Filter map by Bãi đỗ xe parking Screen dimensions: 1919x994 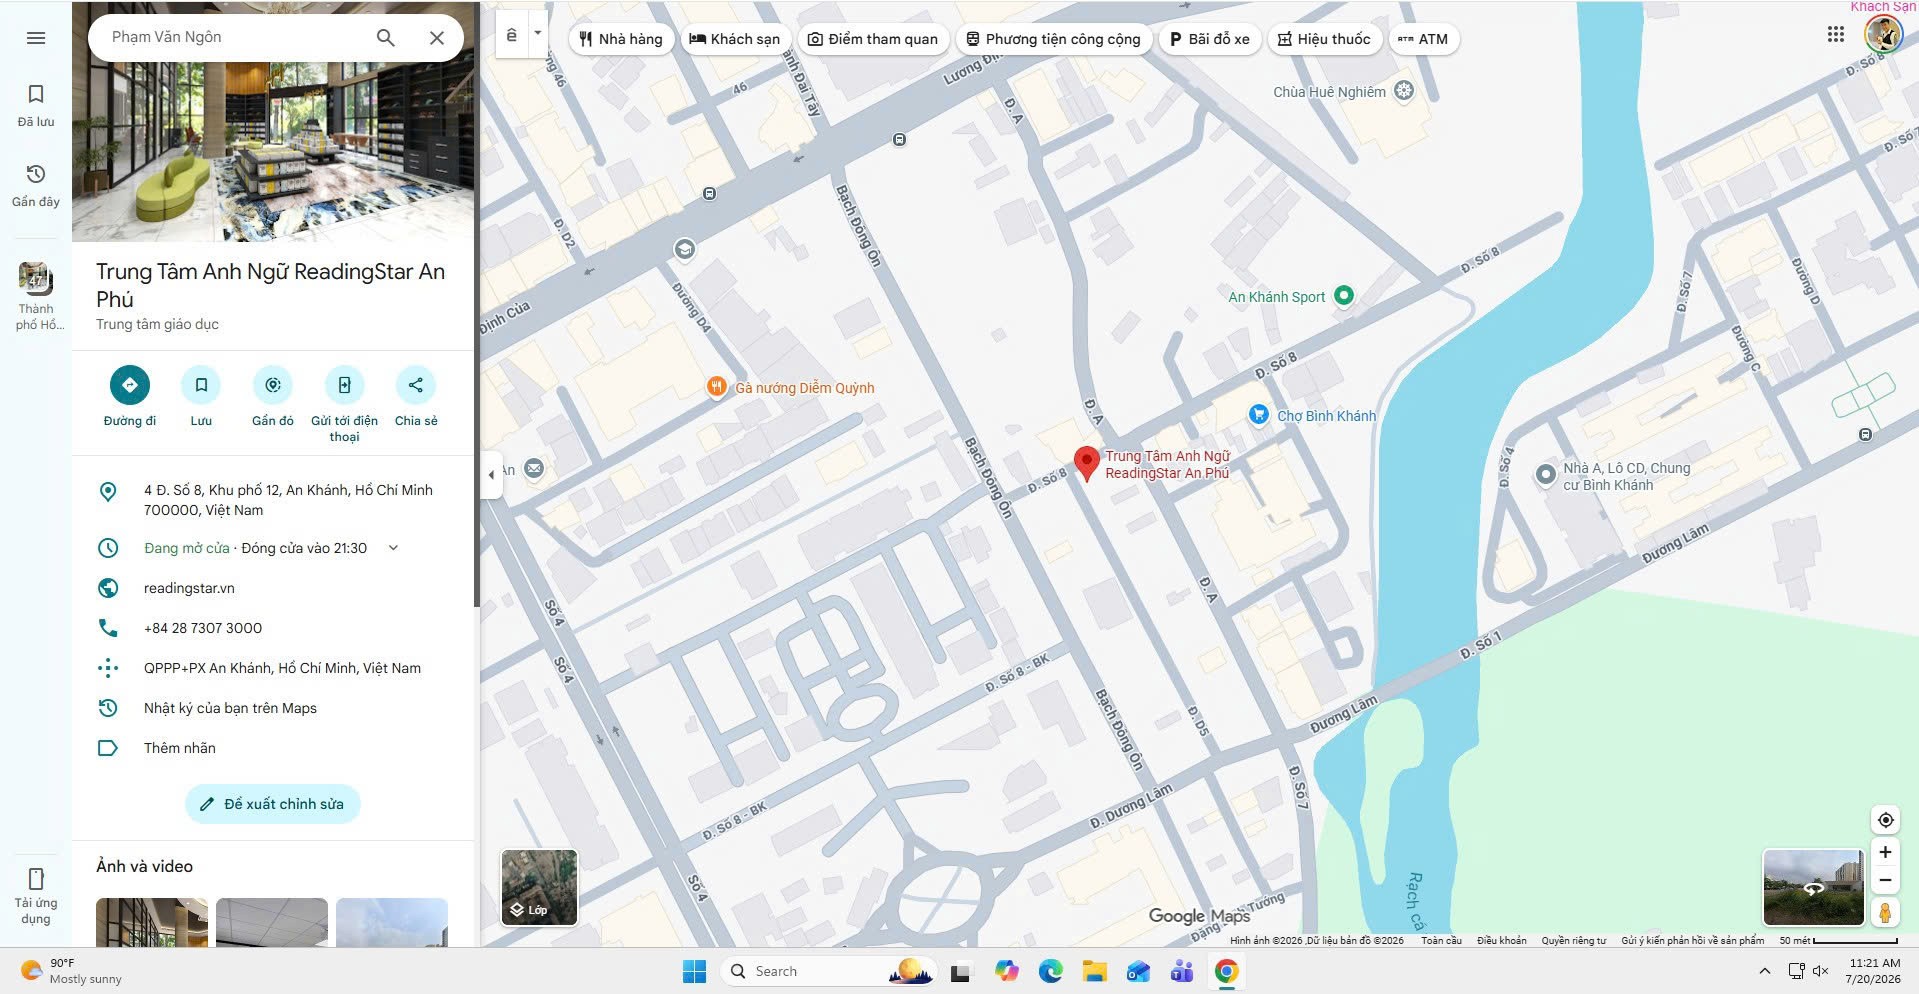coord(1210,39)
